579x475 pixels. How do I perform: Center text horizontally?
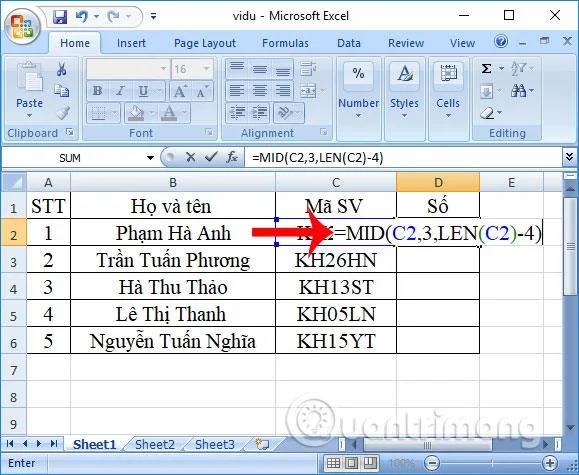pos(260,91)
